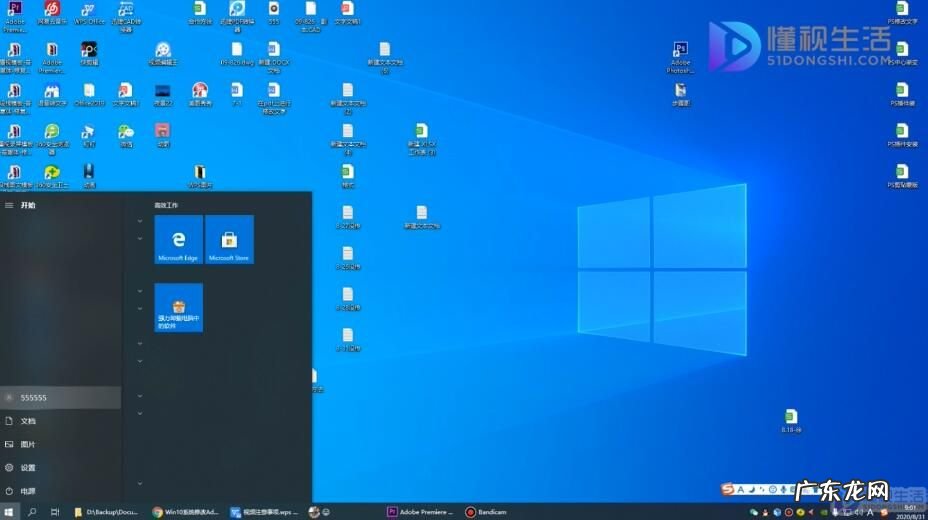
Task: Select 迅捷CAD编辑器 desktop shortcut
Action: pyautogui.click(x=125, y=17)
